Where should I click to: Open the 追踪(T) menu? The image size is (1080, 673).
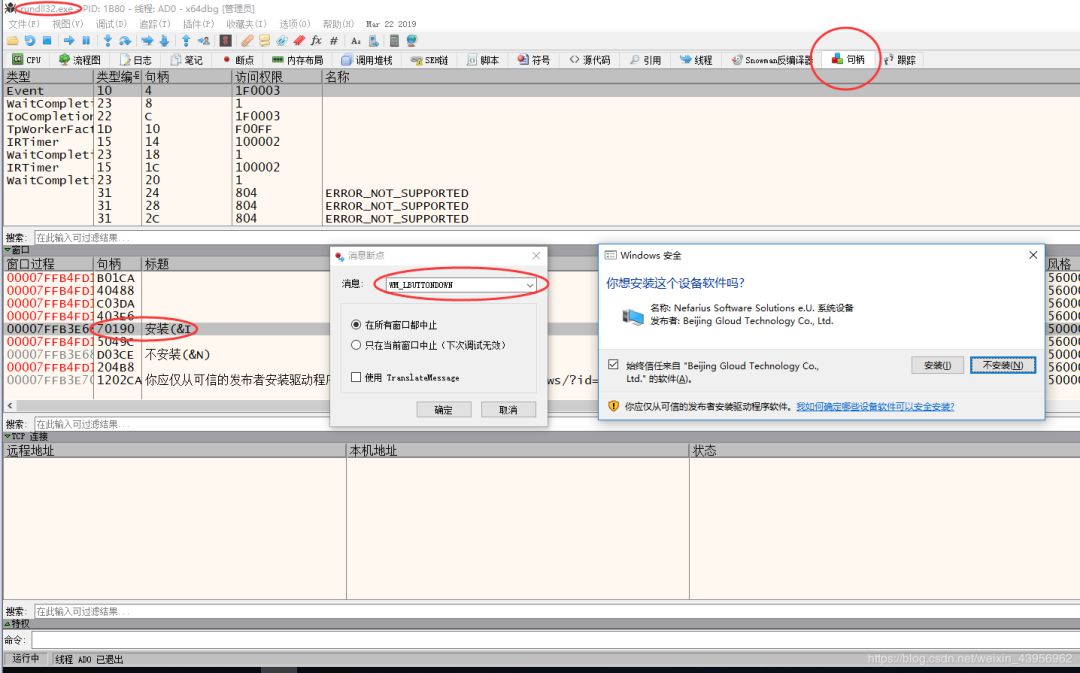click(154, 23)
